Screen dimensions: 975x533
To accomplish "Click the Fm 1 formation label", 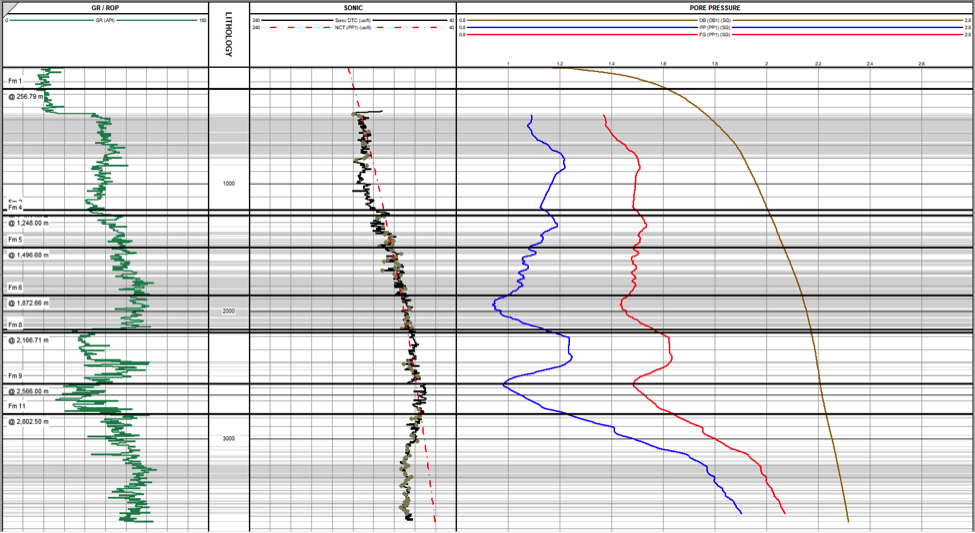I will click(15, 81).
